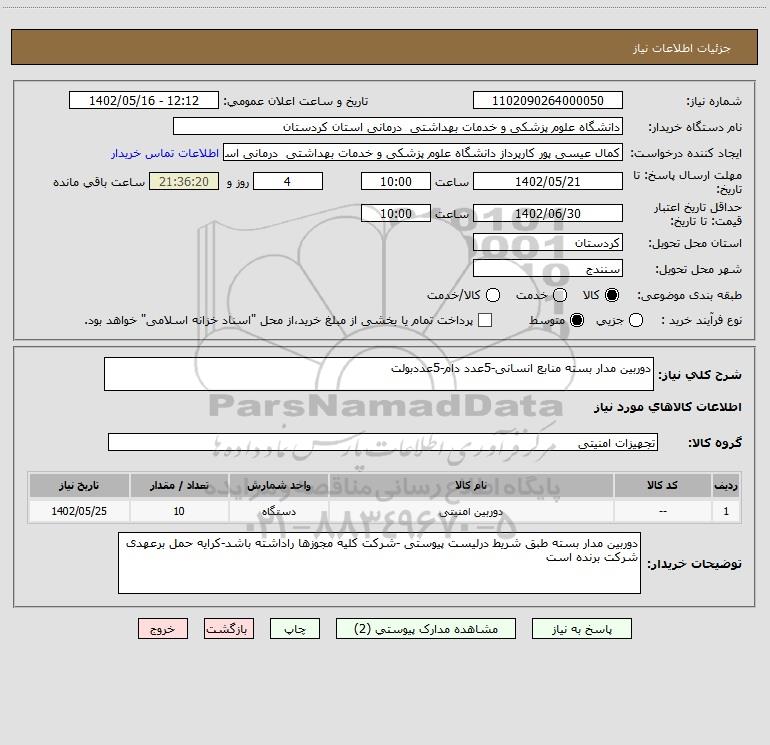Click the دستگاه unit cell
Viewport: 770px width, 745px height.
click(278, 511)
